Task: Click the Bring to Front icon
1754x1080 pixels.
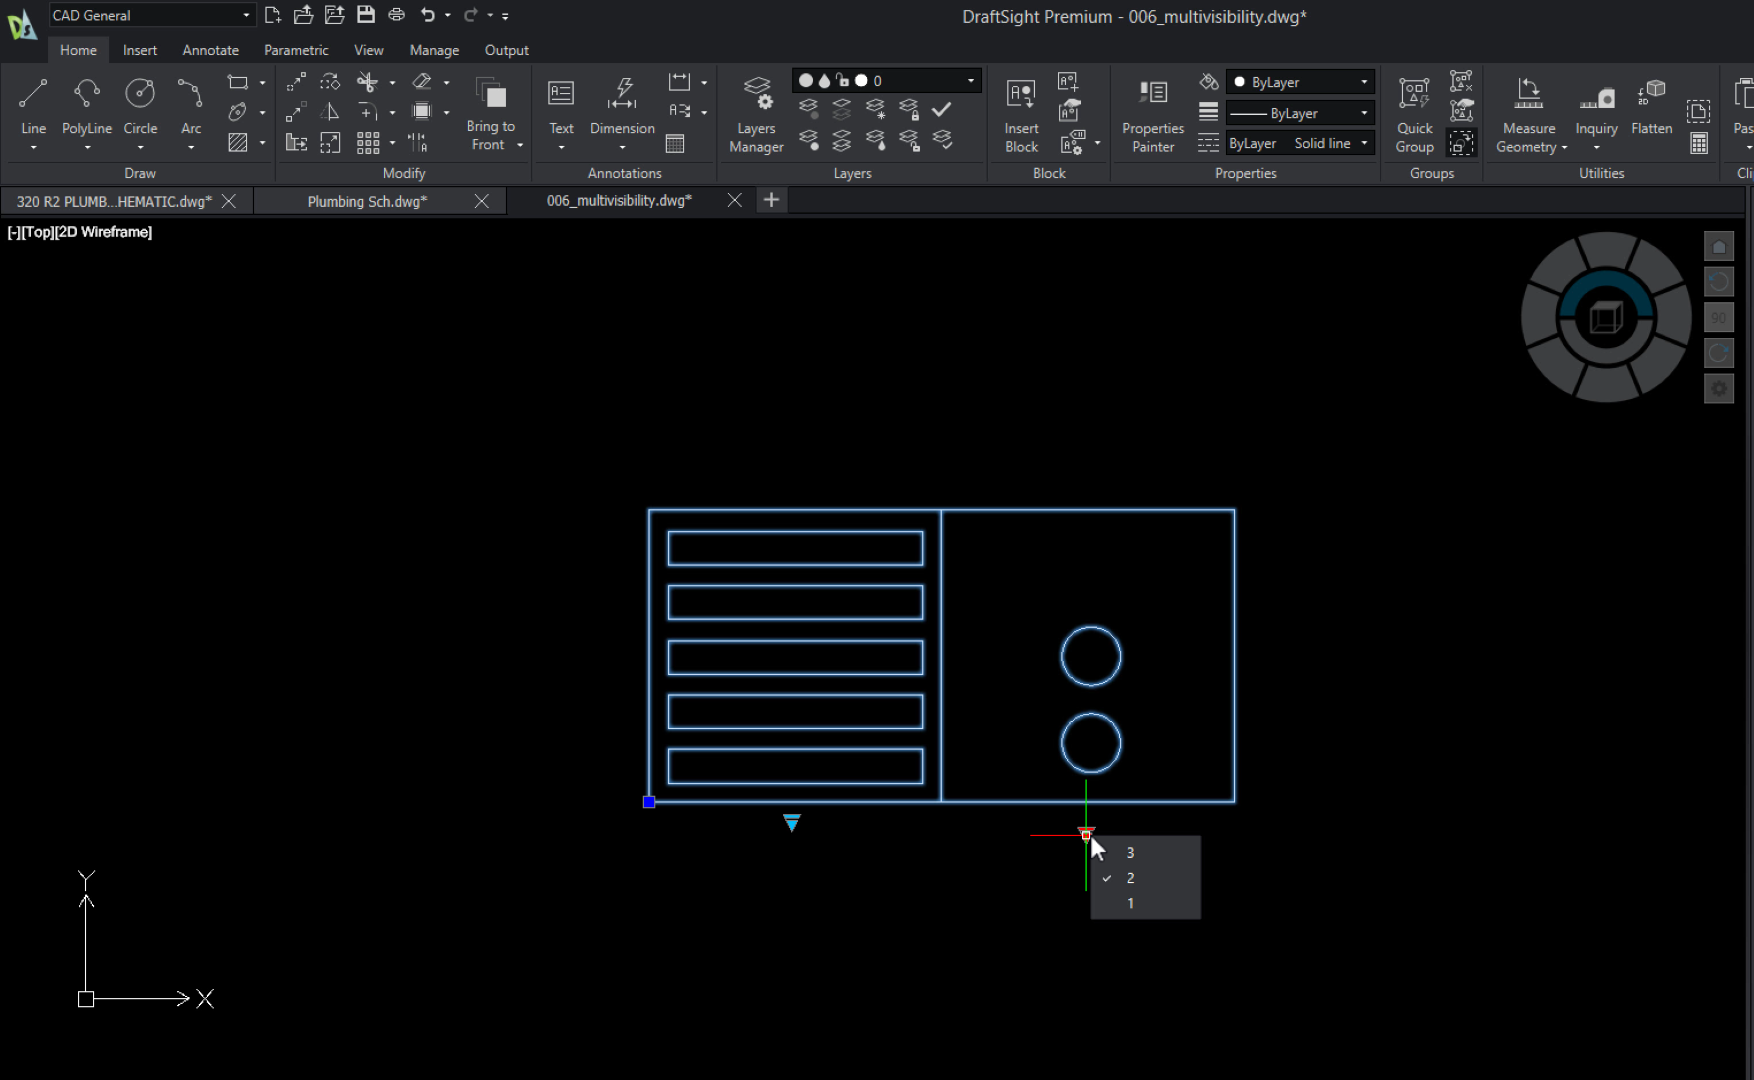Action: [x=490, y=94]
